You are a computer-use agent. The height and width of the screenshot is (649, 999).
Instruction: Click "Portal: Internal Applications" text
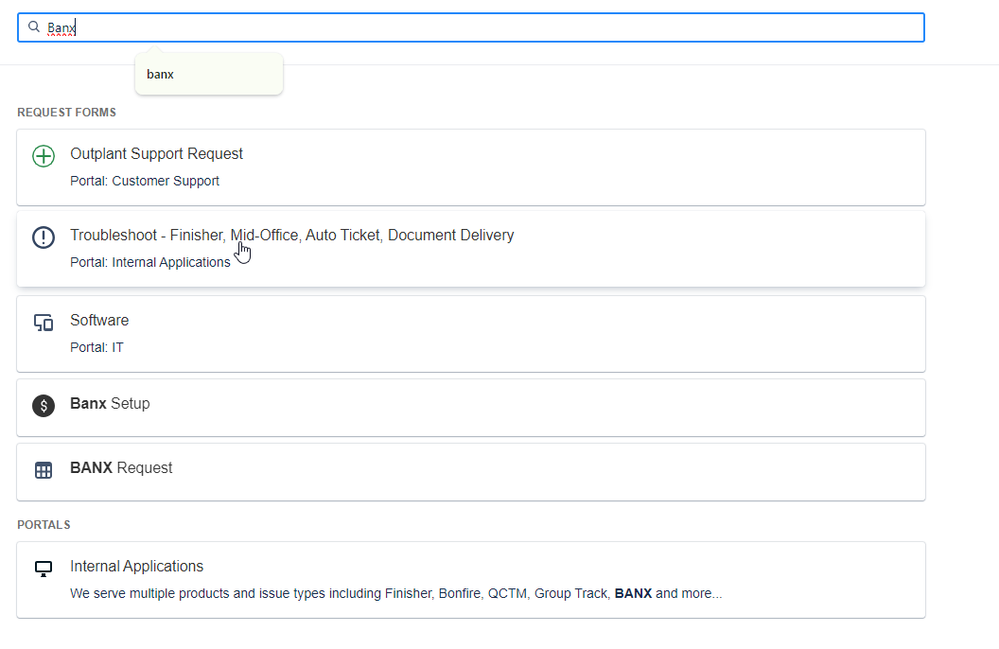pos(150,262)
